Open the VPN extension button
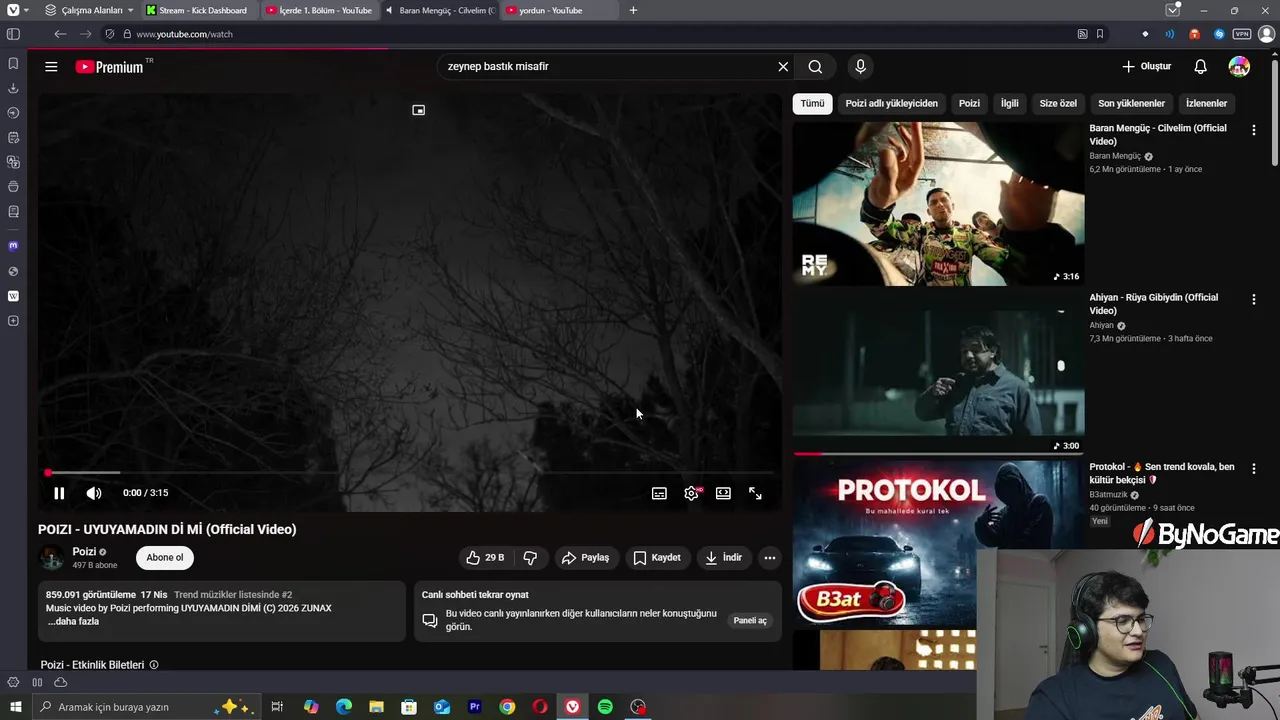This screenshot has width=1280, height=720. [x=1241, y=34]
